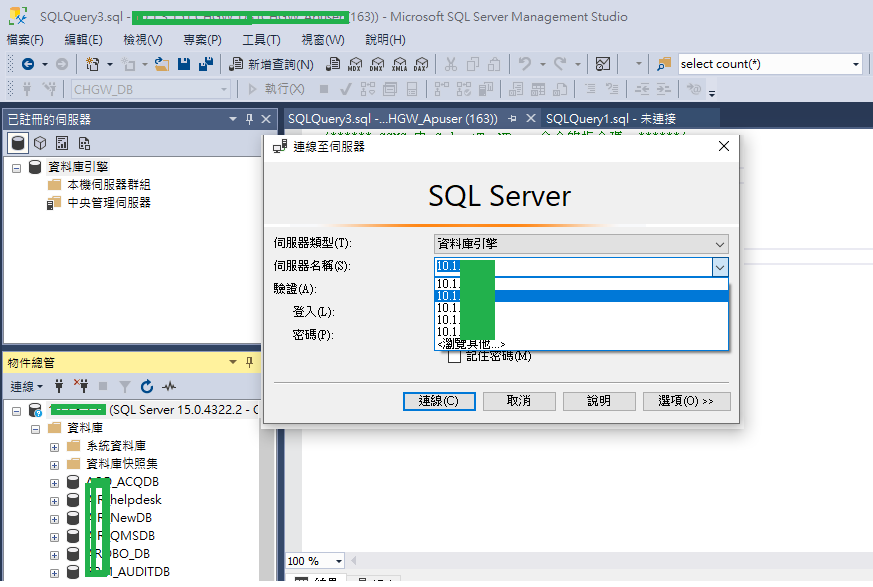Click the Options (選項) >> button

(x=686, y=401)
